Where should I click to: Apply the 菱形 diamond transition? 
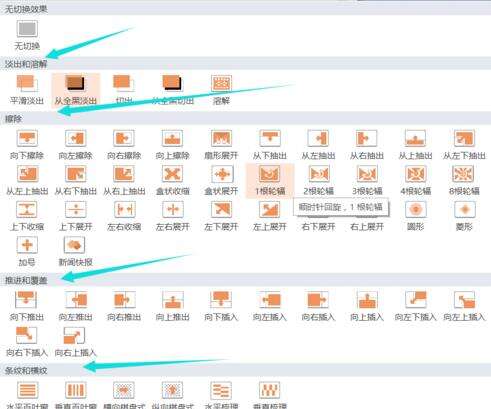click(464, 216)
